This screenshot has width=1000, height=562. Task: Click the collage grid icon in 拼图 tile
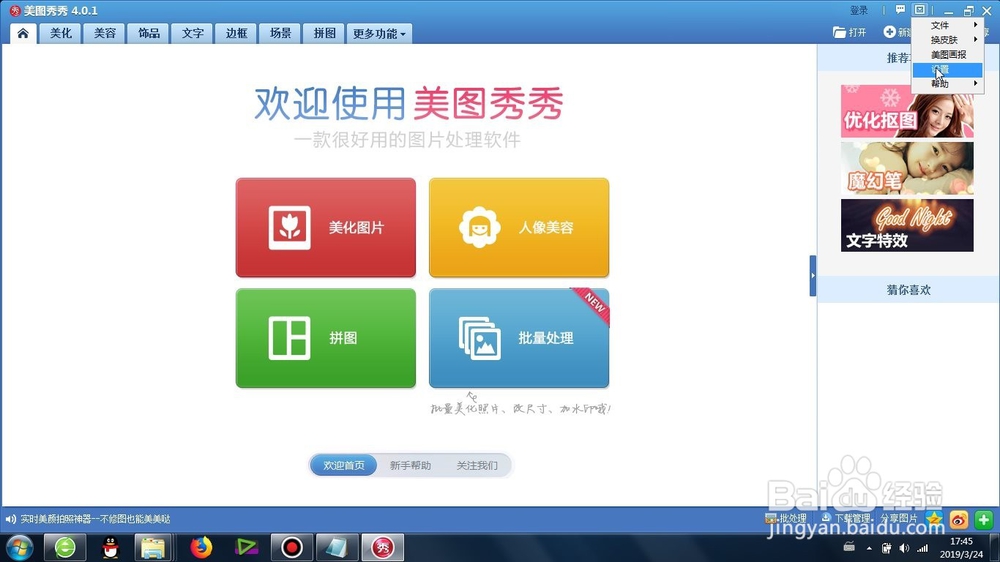pos(290,338)
